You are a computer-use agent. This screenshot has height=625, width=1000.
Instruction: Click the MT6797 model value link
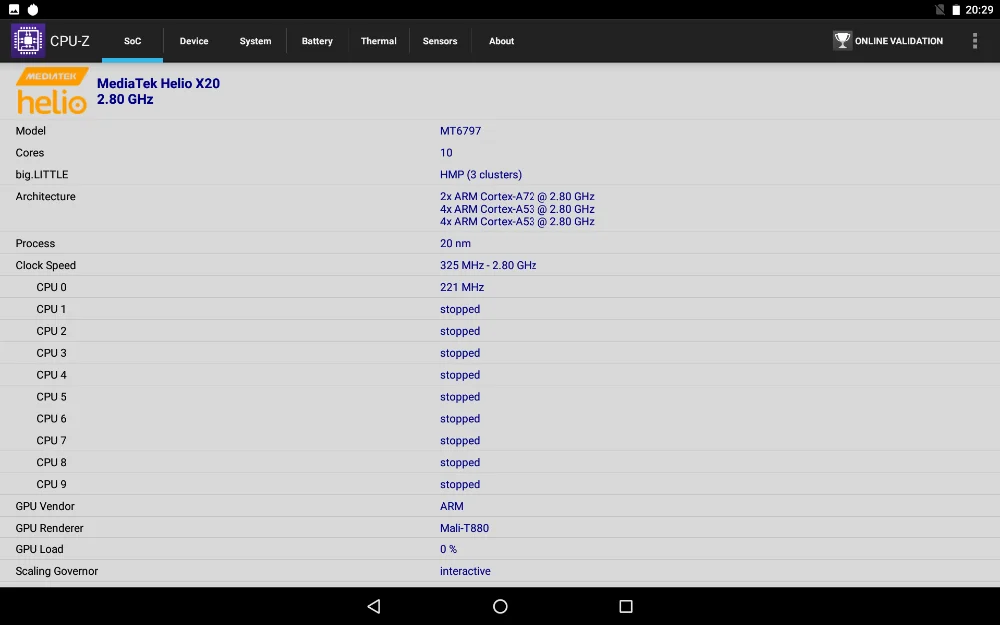[459, 131]
